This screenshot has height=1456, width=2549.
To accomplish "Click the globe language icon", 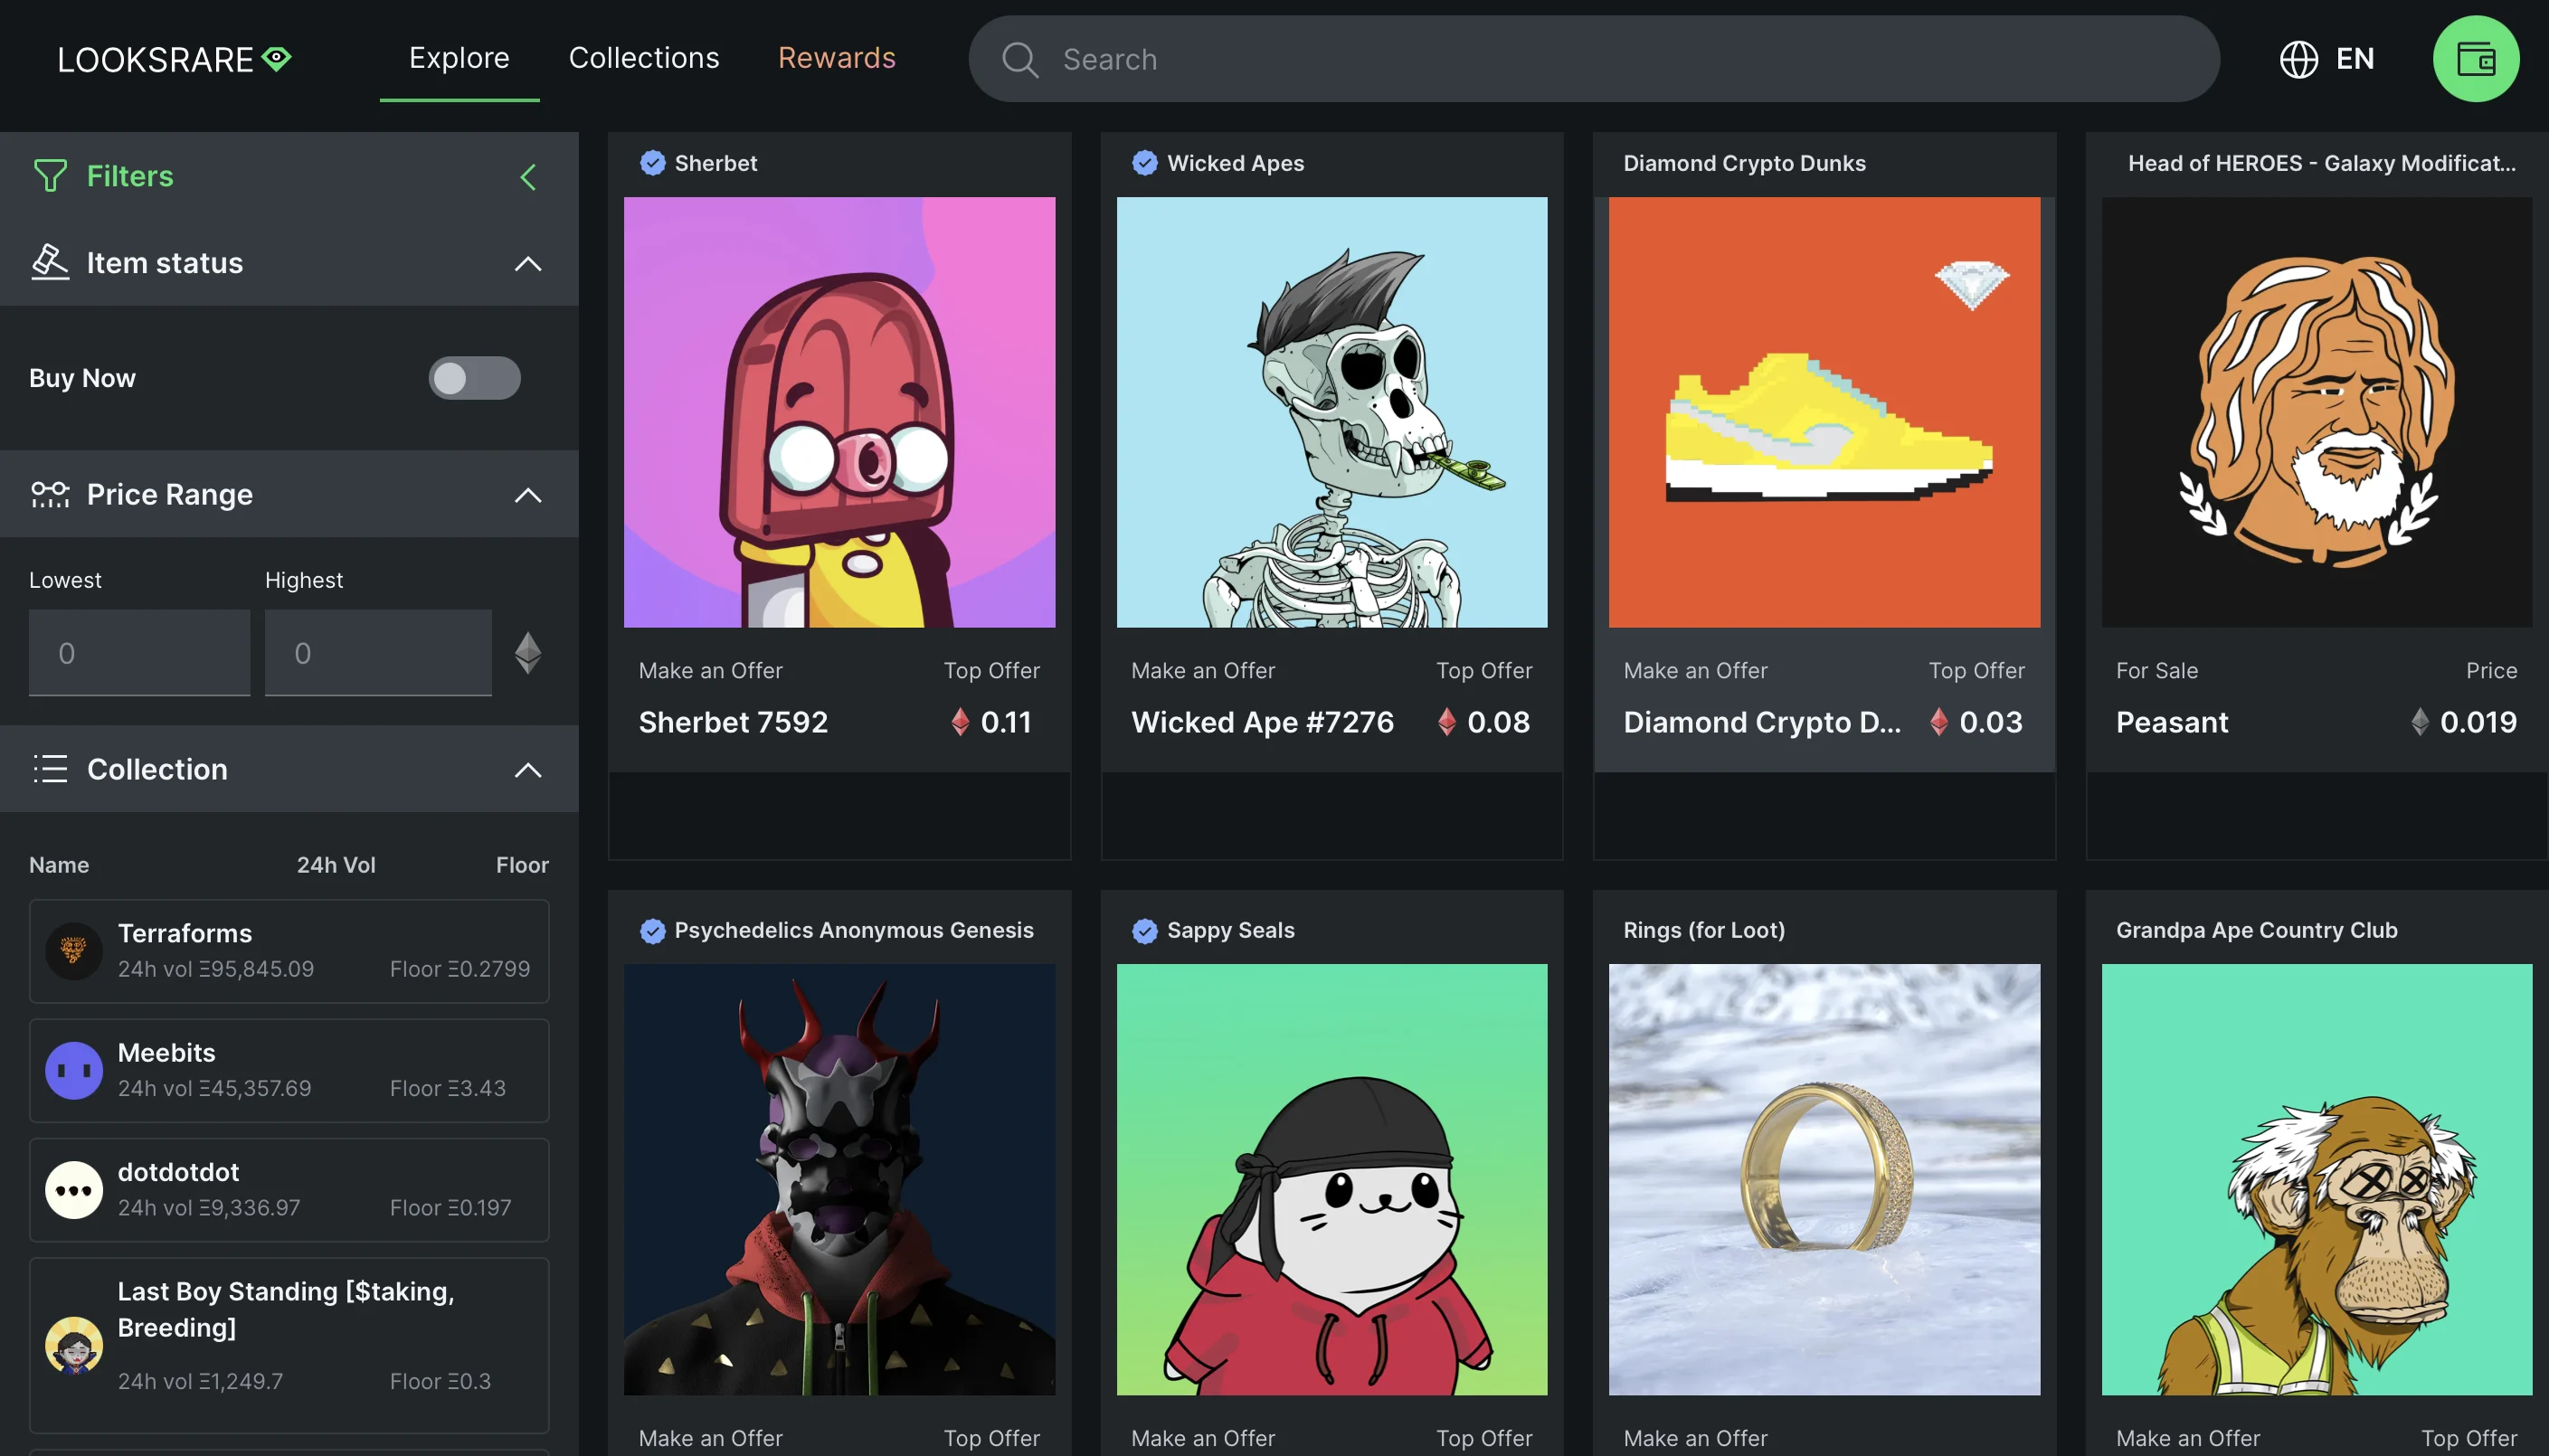I will (x=2298, y=59).
